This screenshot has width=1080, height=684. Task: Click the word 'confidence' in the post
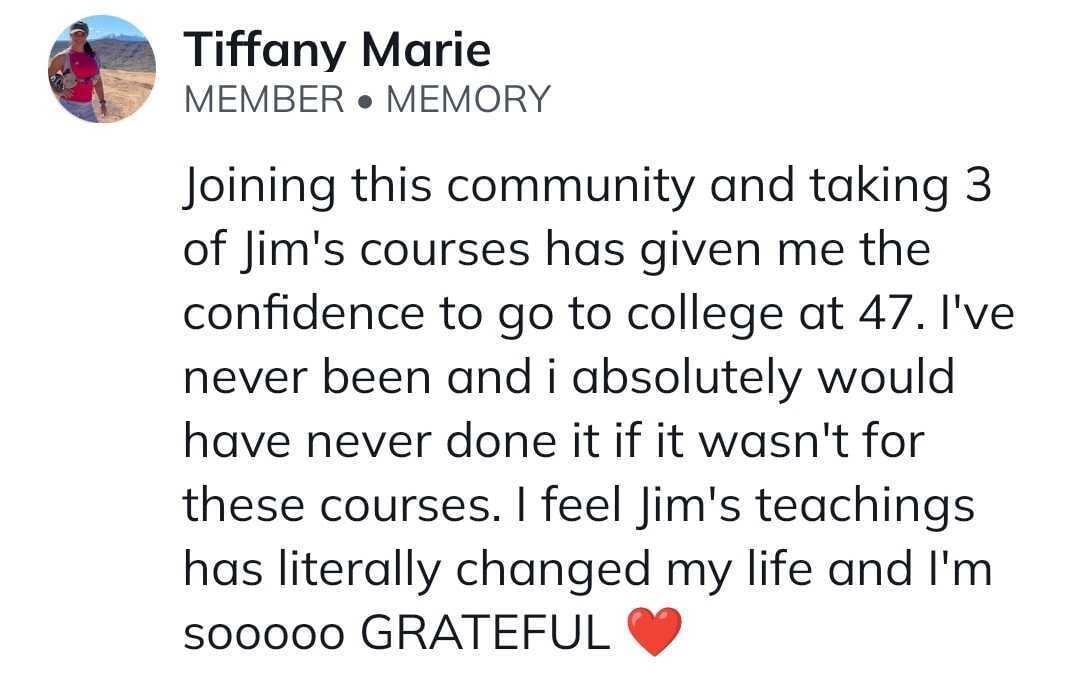[x=304, y=313]
